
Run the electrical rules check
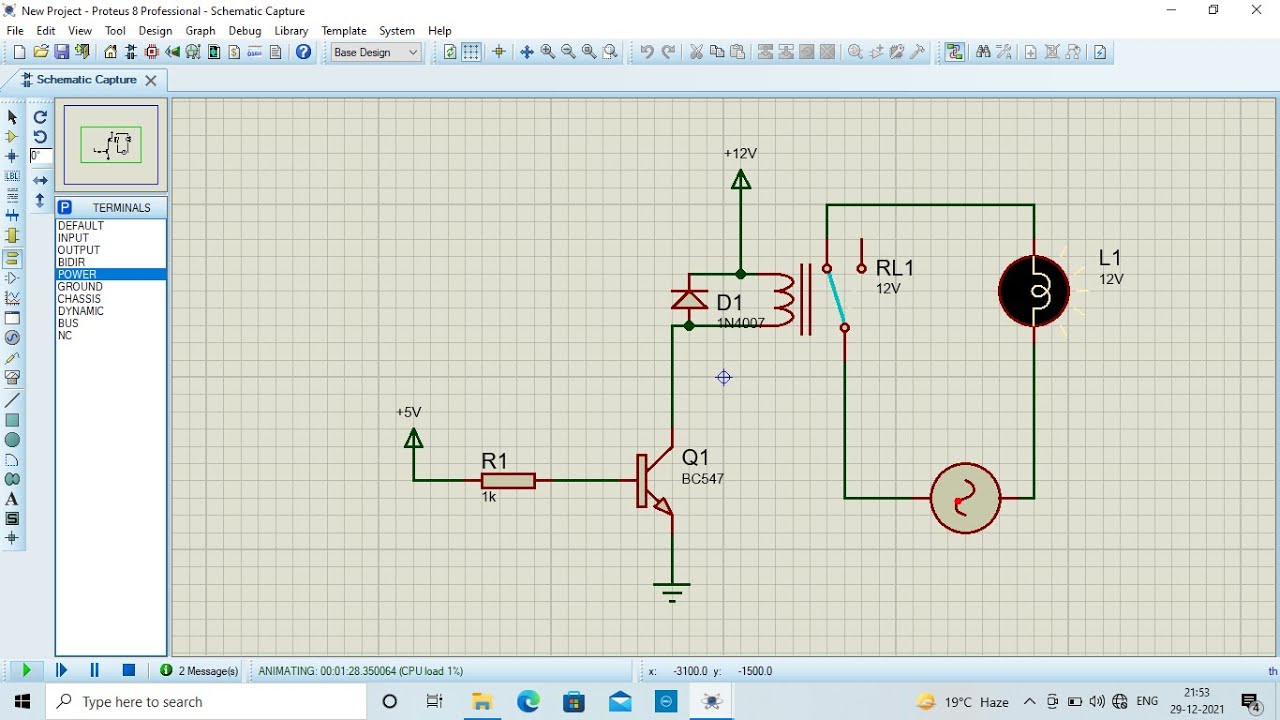point(1100,52)
